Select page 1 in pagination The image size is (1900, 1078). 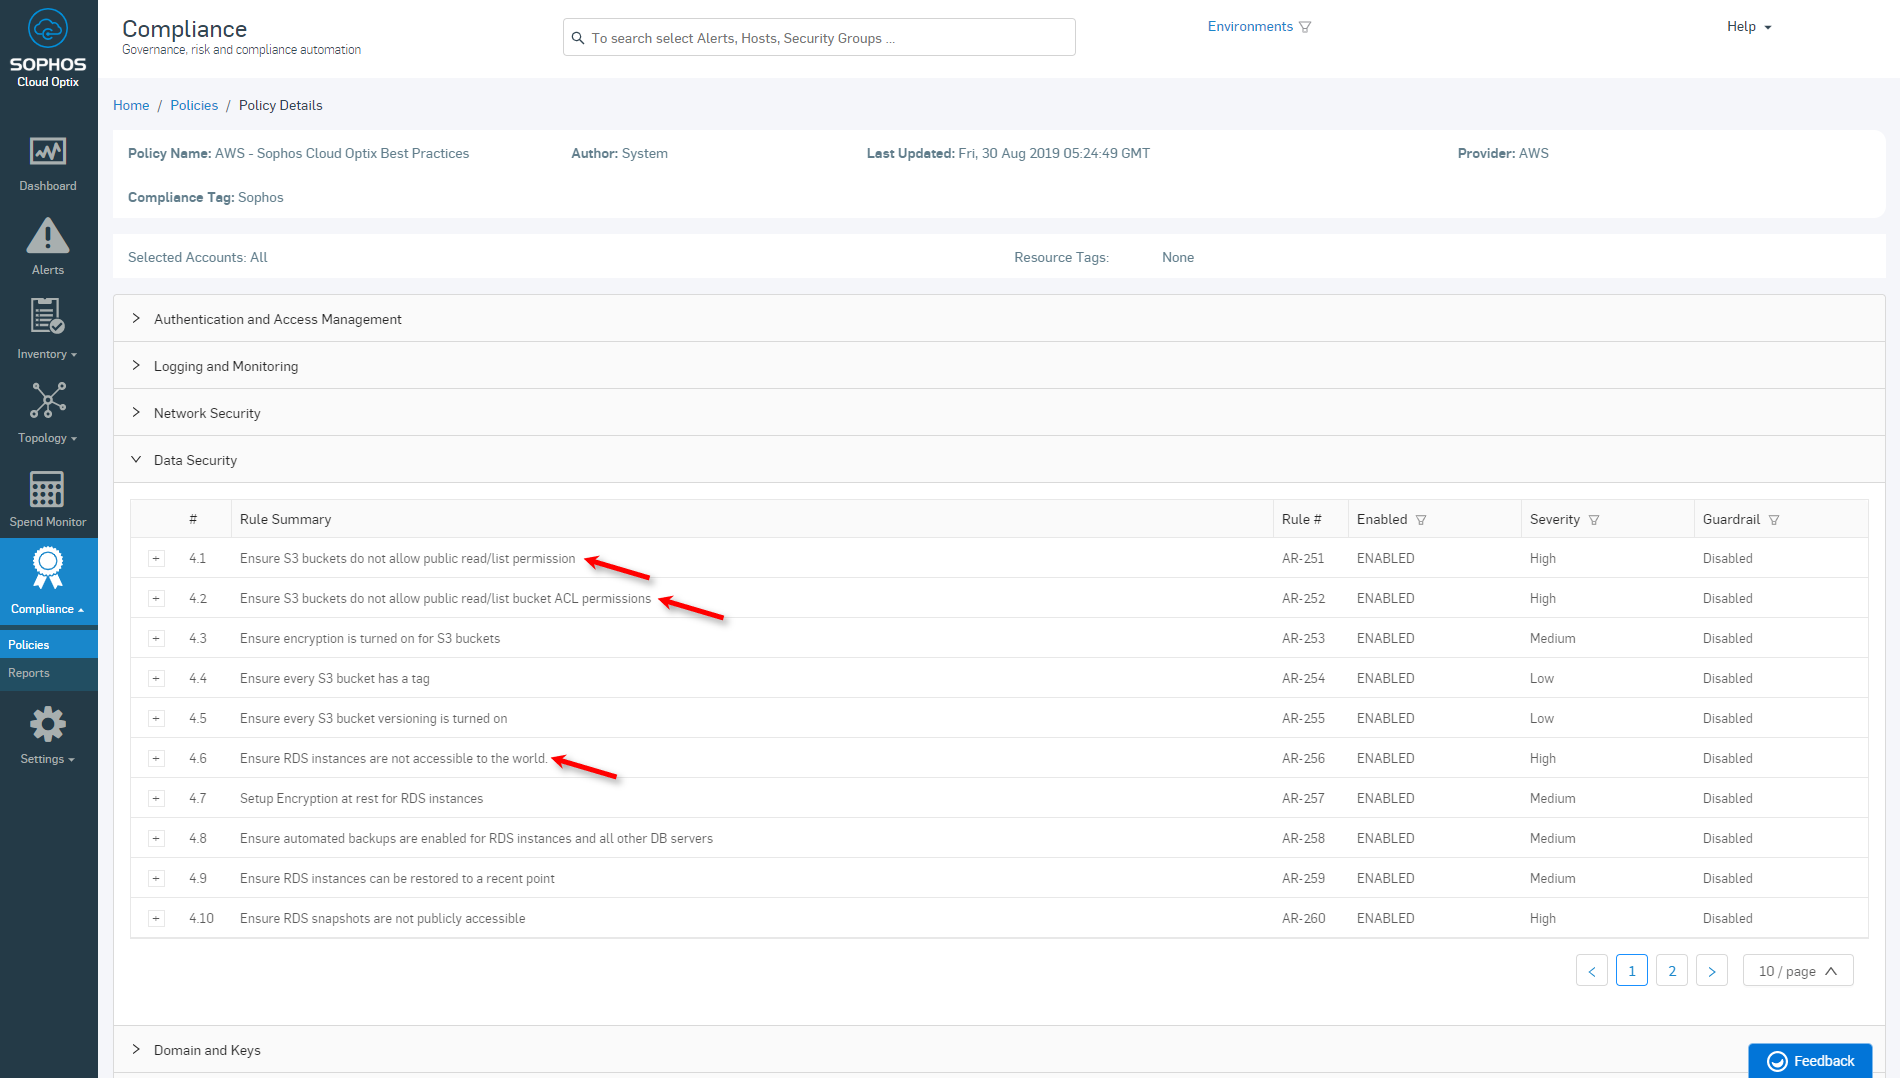(x=1632, y=971)
